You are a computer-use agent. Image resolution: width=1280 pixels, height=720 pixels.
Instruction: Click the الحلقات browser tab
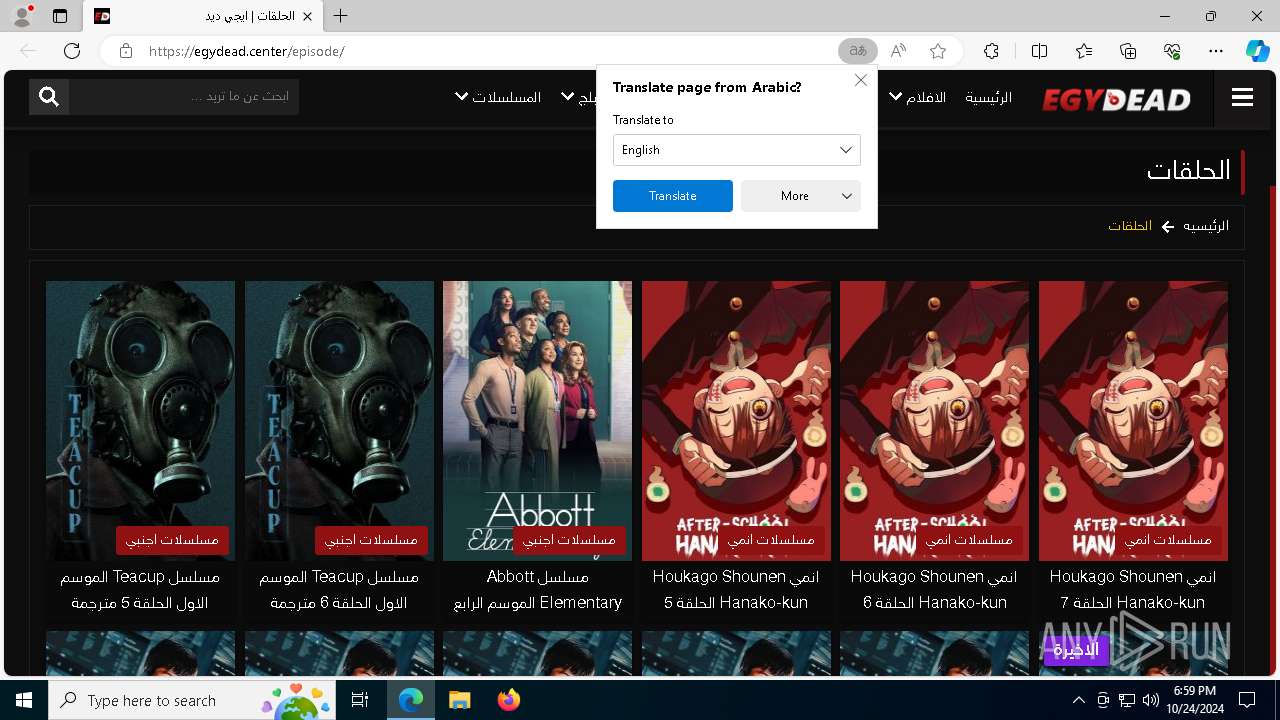pyautogui.click(x=204, y=16)
